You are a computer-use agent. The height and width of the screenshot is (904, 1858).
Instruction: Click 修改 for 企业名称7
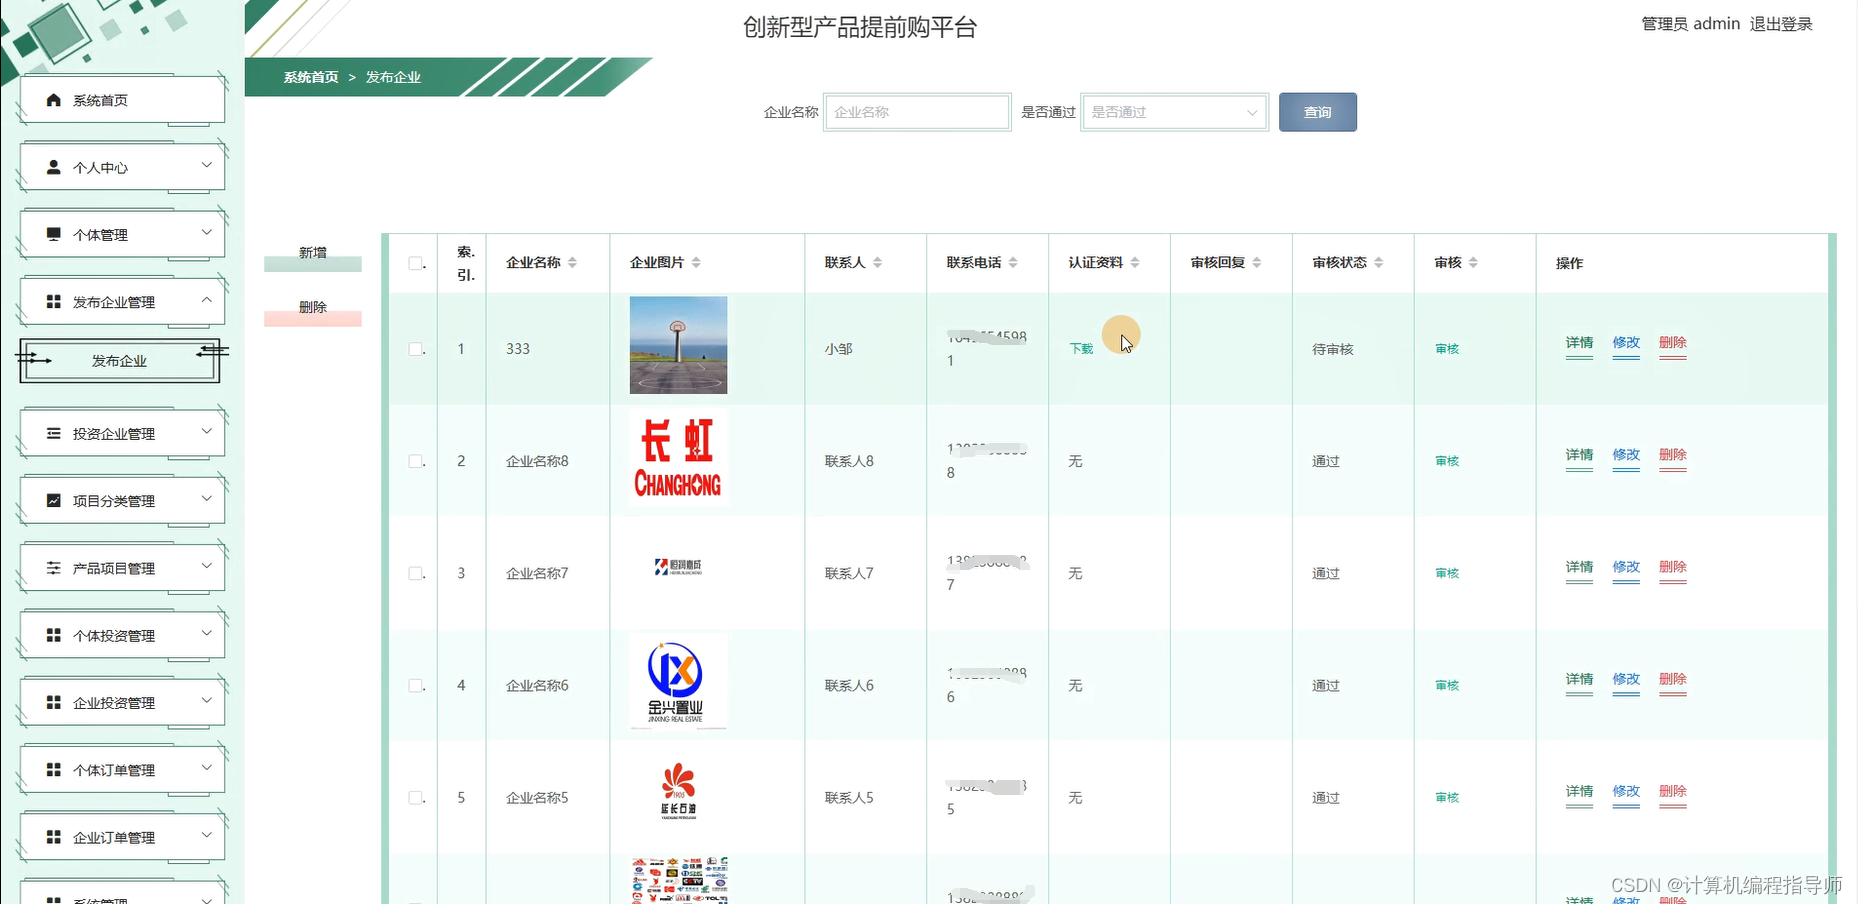(x=1626, y=567)
